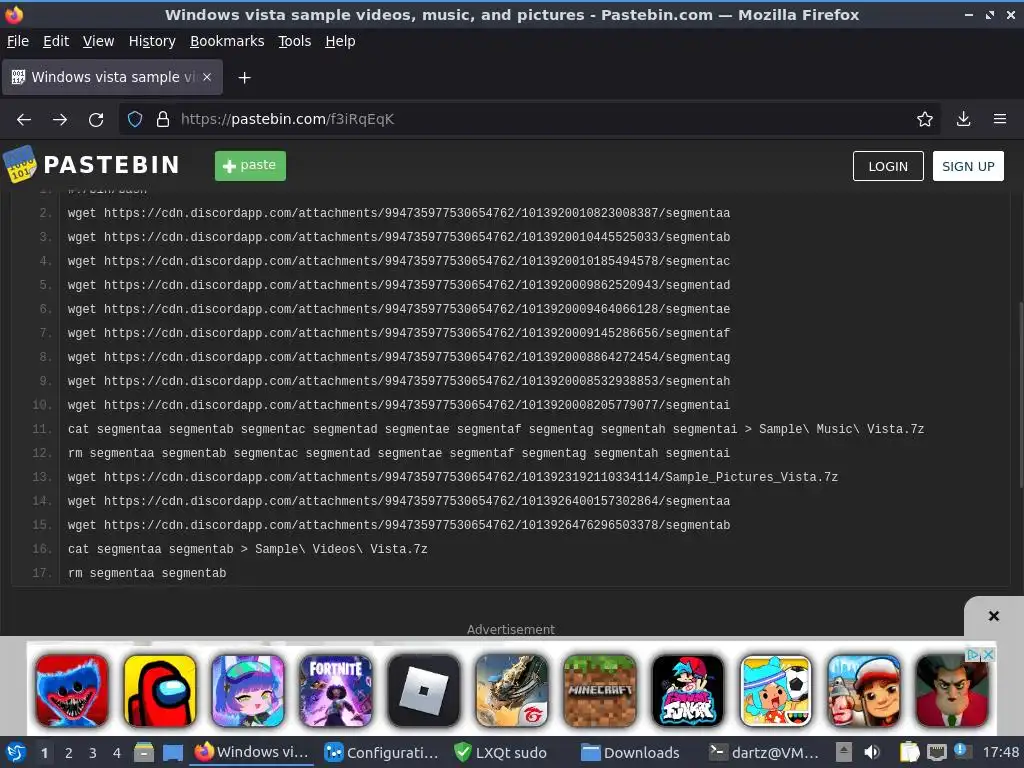1024x768 pixels.
Task: Switch to Downloads window in taskbar
Action: [x=631, y=753]
